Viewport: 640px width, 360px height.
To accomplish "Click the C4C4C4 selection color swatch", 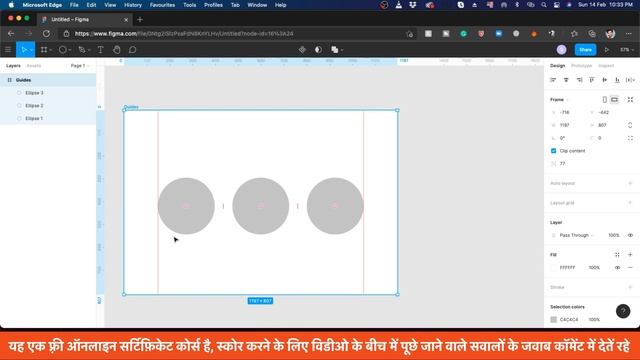I will (553, 320).
